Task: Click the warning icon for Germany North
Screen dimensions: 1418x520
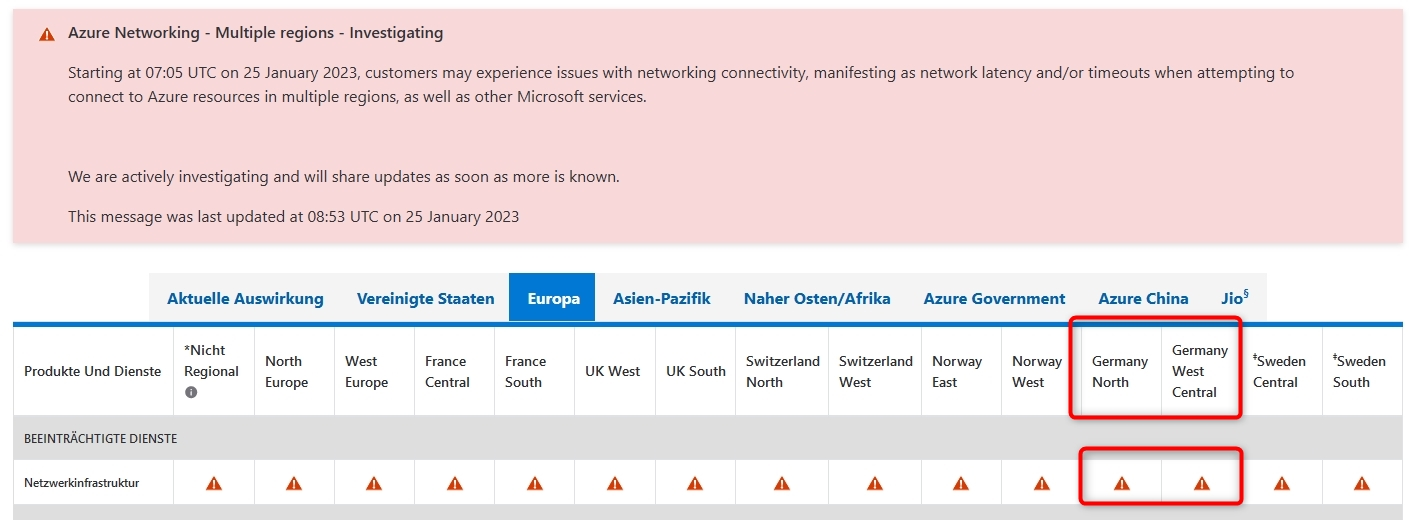Action: pos(1121,483)
